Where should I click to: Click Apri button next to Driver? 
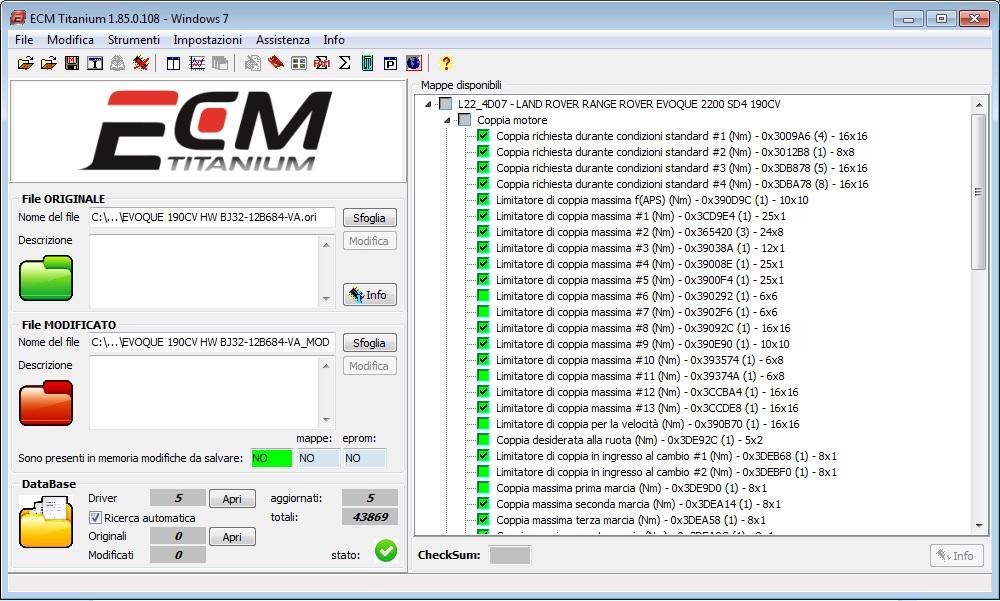coord(232,498)
